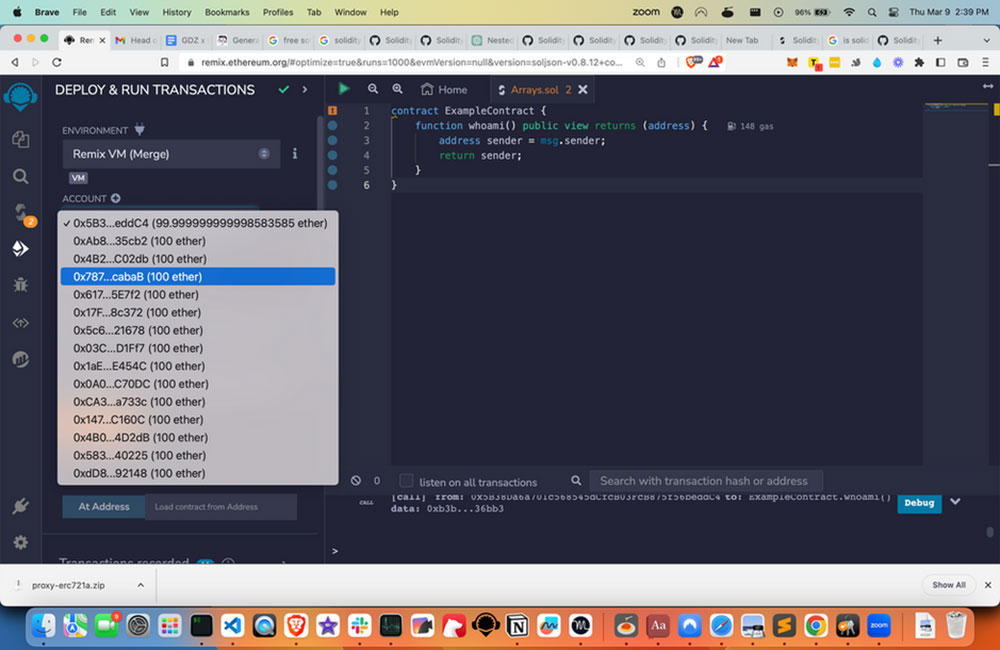Click the warning marker on line 1

[332, 110]
